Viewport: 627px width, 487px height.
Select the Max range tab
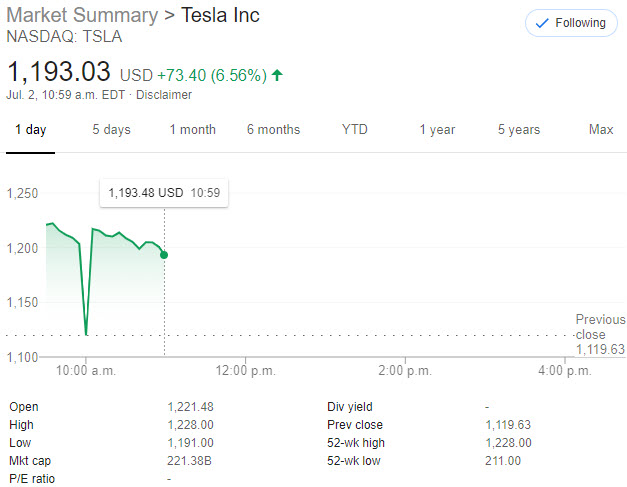[601, 130]
